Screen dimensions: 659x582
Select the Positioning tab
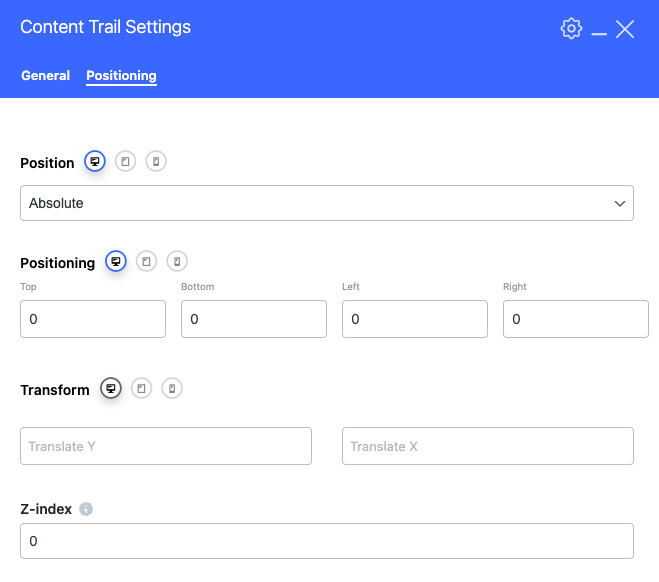pos(121,76)
